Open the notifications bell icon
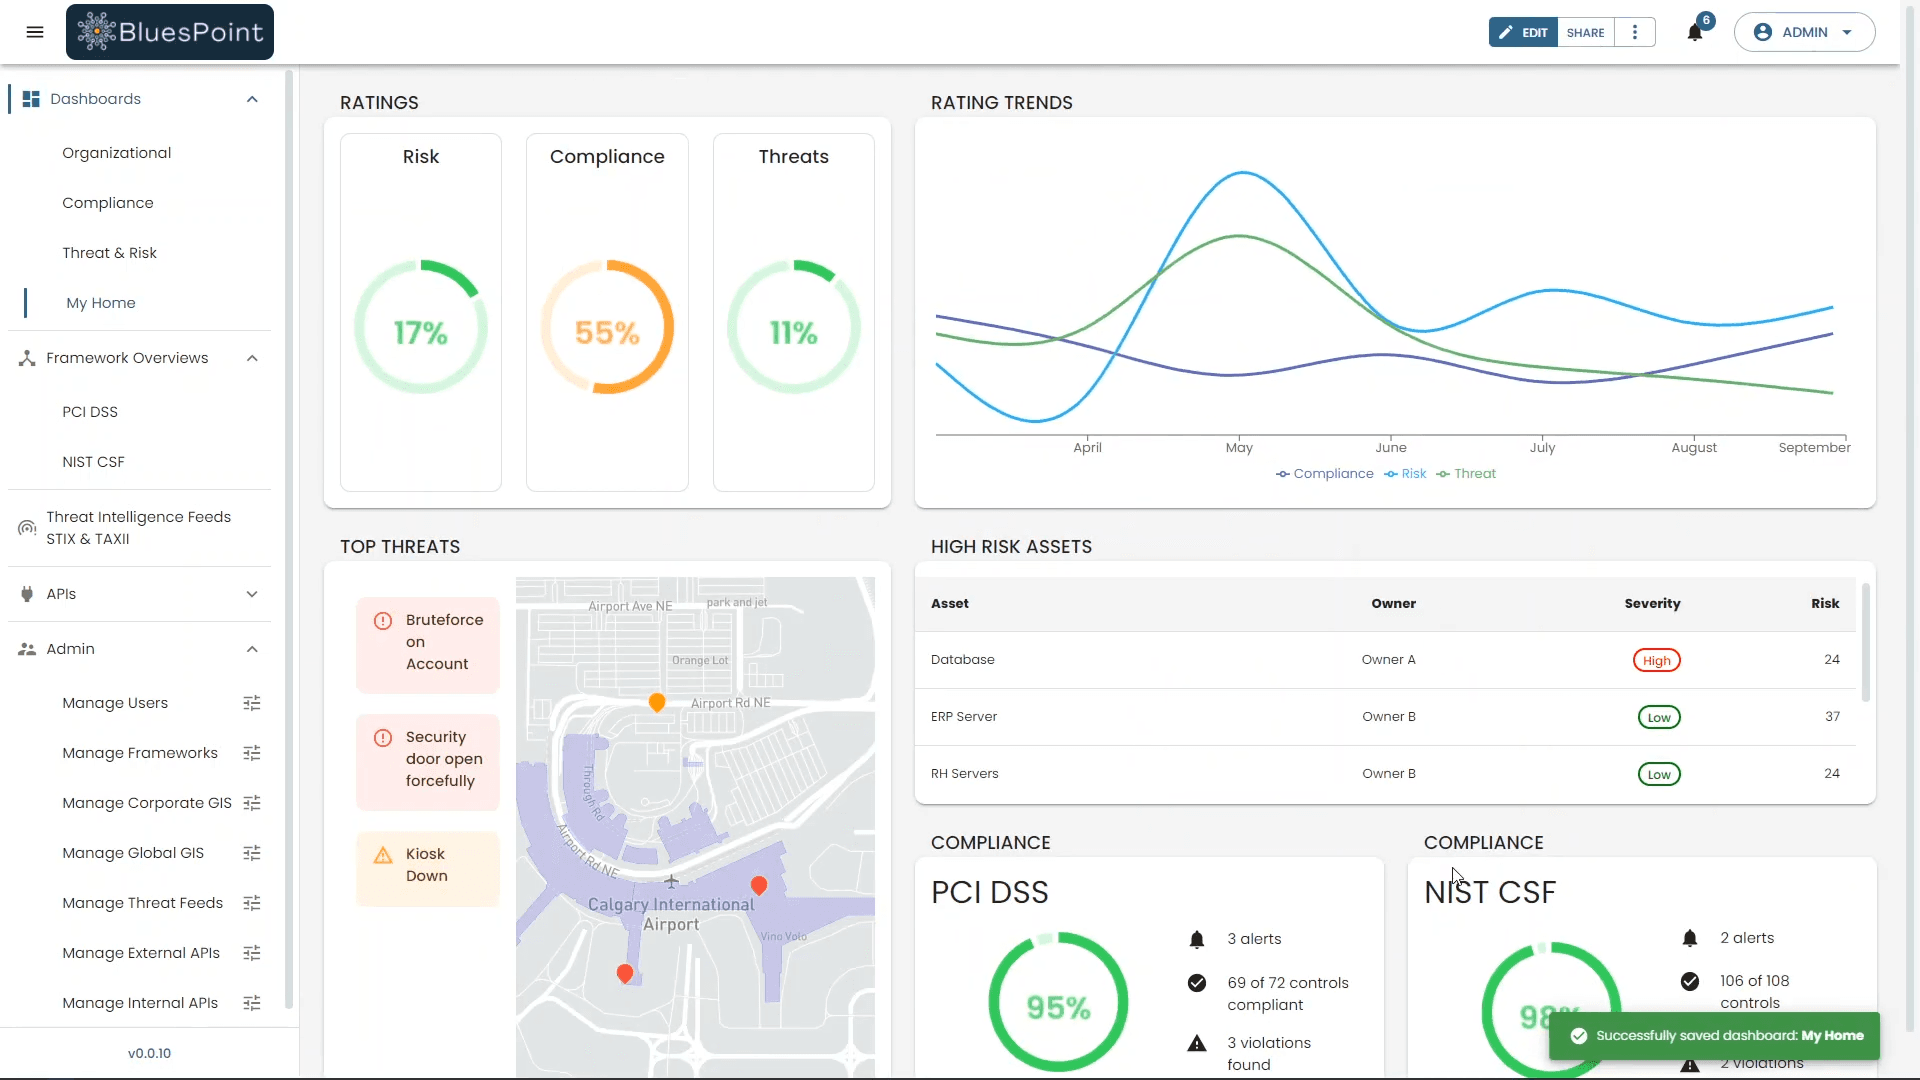This screenshot has height=1080, width=1920. (1695, 32)
